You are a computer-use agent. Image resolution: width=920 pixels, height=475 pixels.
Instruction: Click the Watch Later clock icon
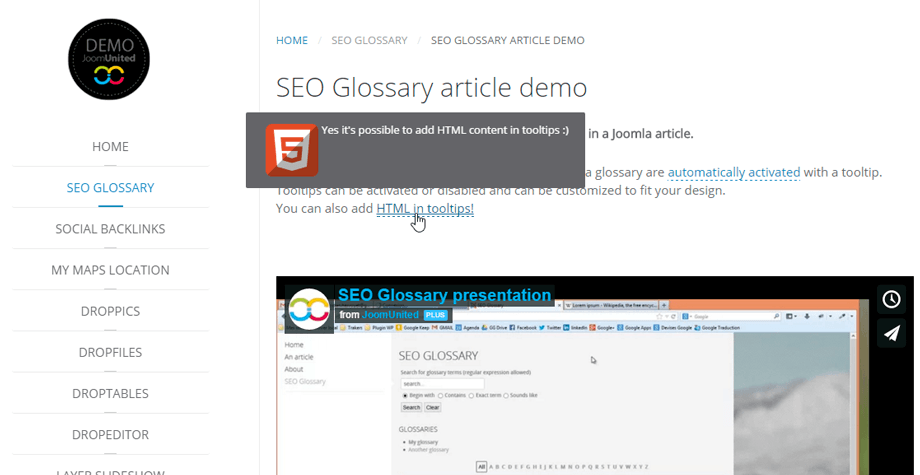pyautogui.click(x=891, y=299)
